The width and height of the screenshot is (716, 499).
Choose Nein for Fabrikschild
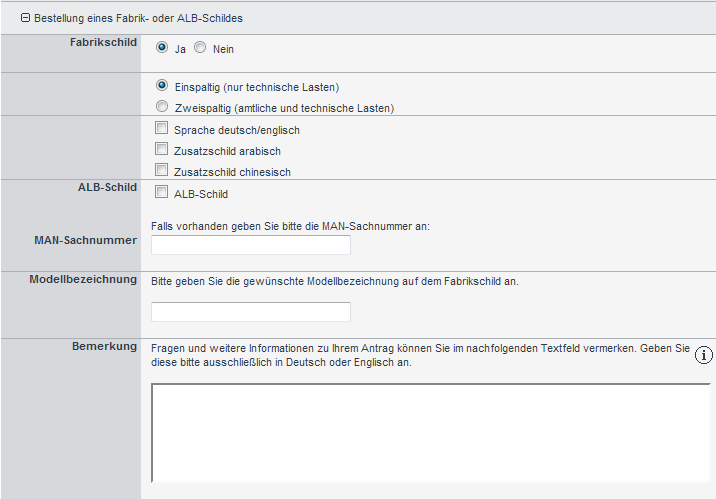pyautogui.click(x=200, y=47)
